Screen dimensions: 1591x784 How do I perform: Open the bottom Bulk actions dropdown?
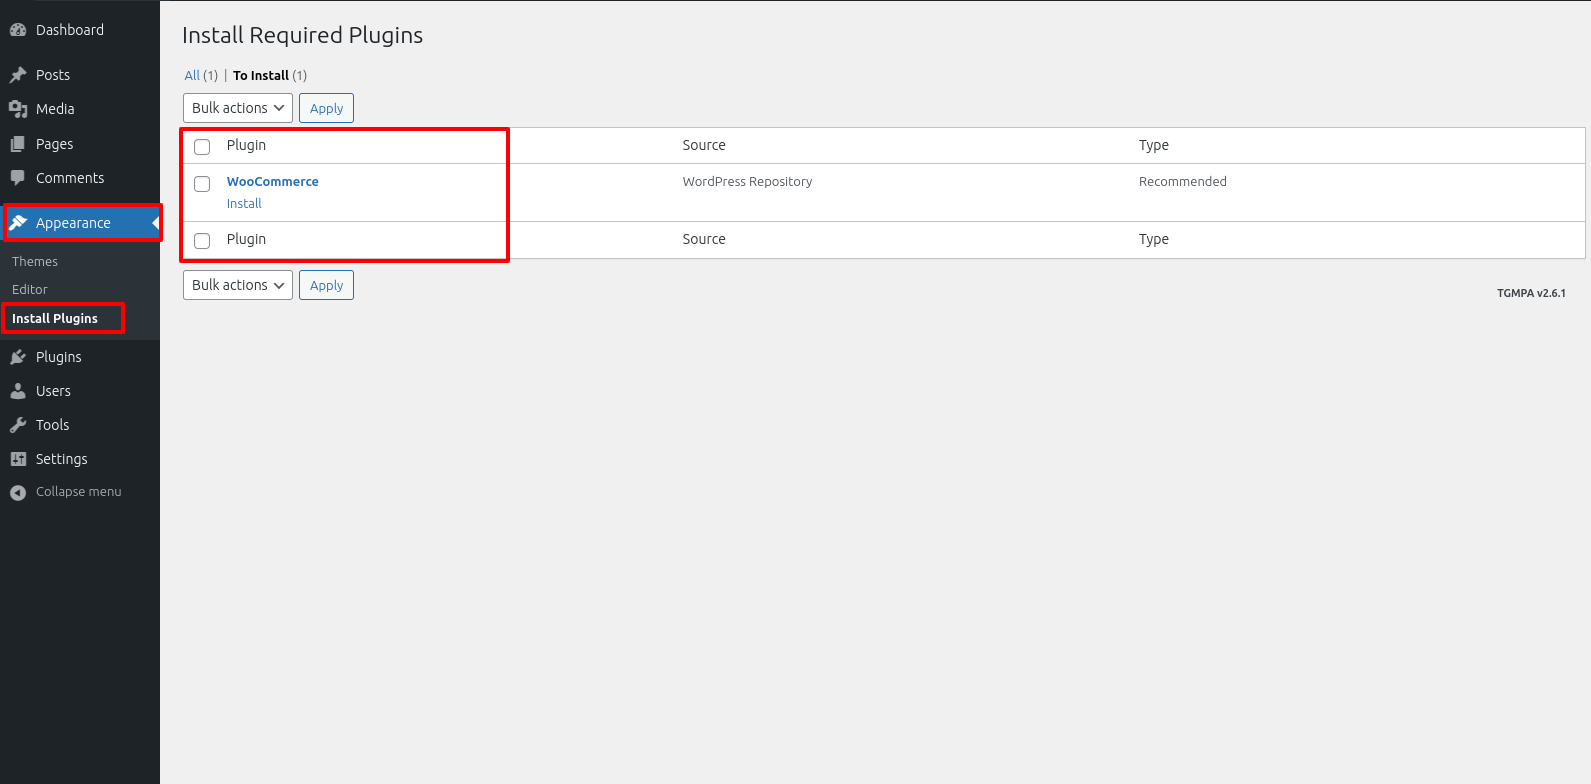238,285
